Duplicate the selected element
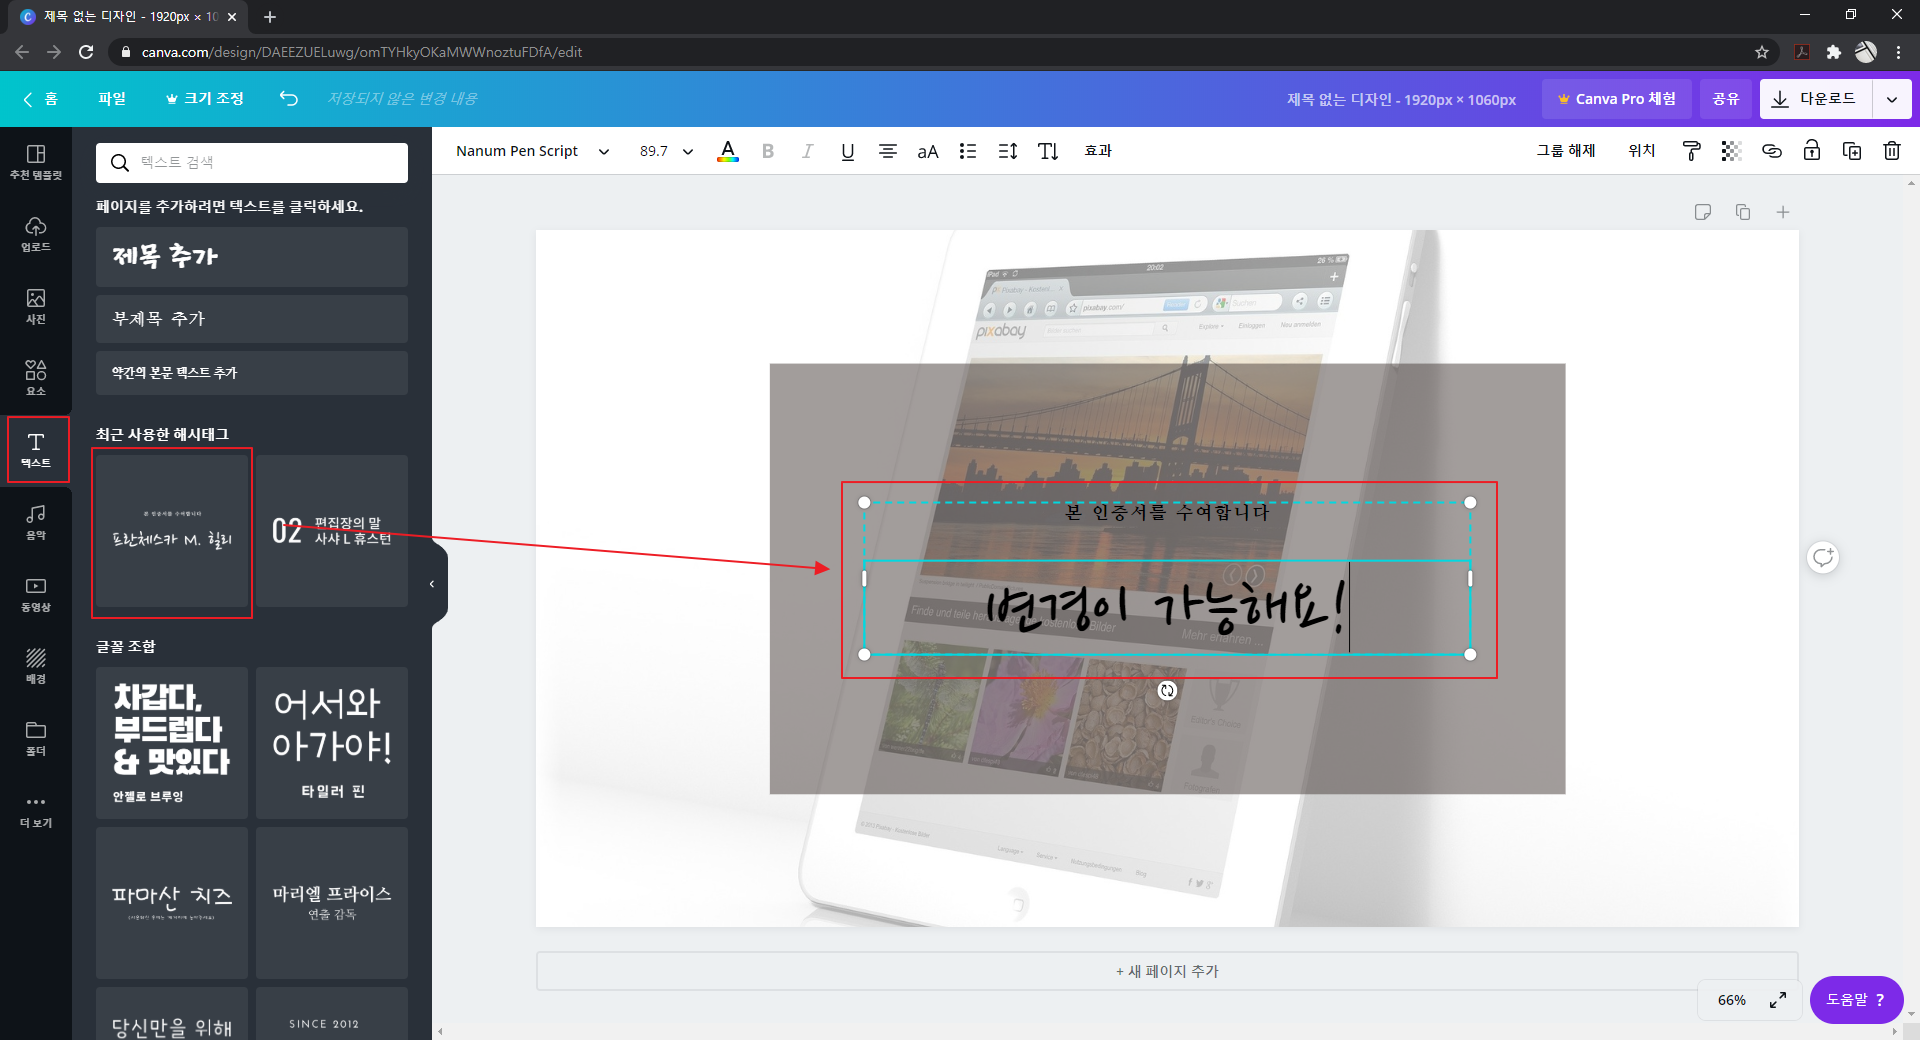1920x1040 pixels. 1852,151
